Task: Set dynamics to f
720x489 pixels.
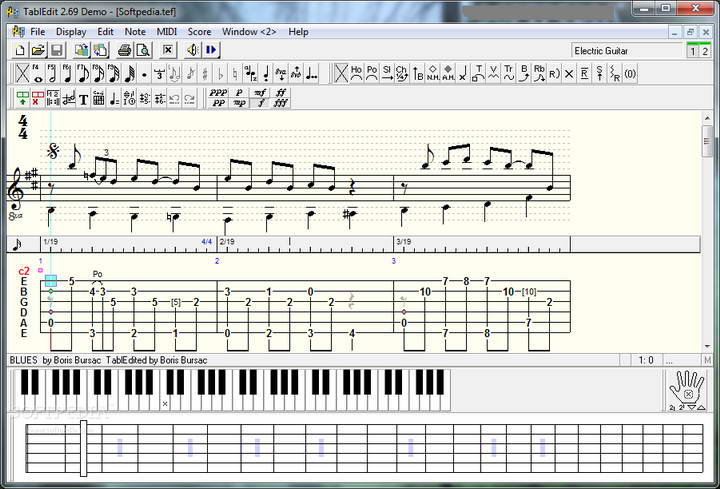Action: [x=260, y=103]
